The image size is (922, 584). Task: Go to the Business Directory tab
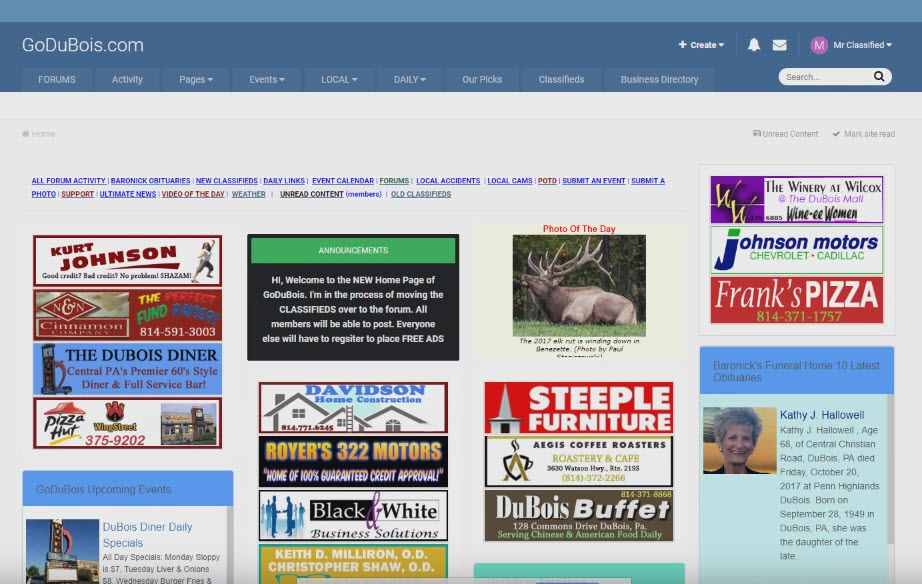pos(659,79)
